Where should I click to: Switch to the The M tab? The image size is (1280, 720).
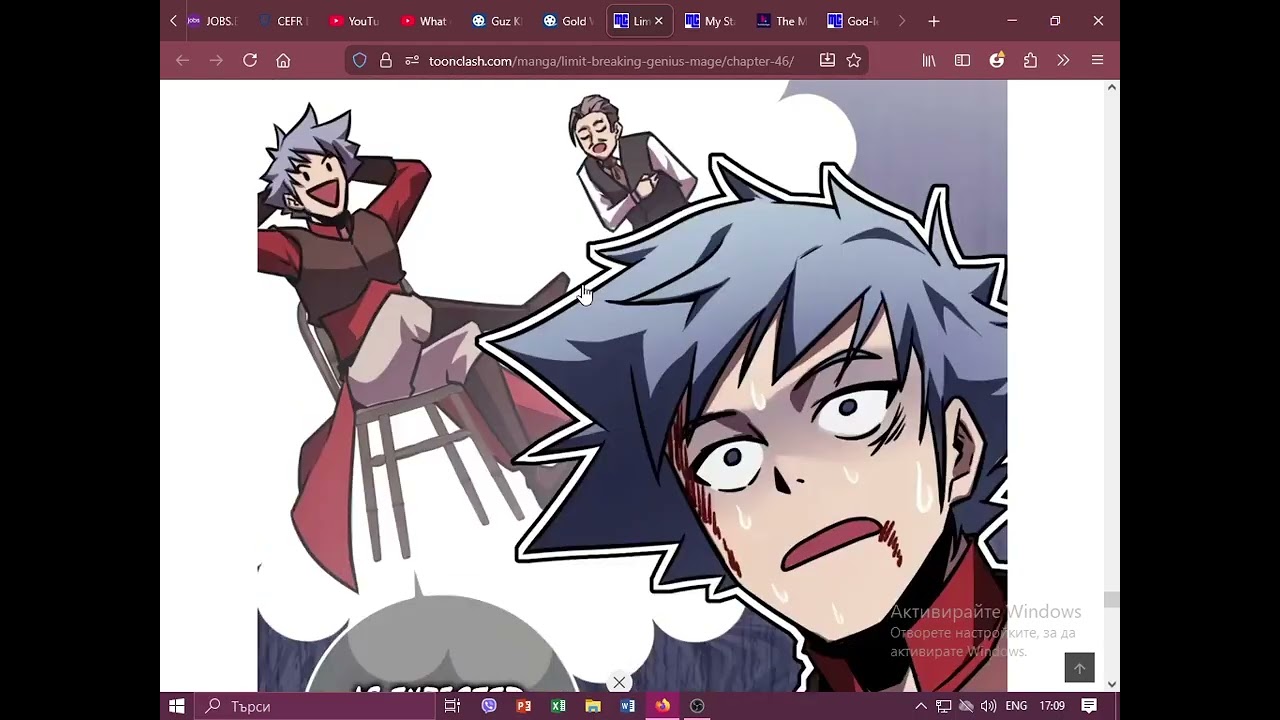783,21
